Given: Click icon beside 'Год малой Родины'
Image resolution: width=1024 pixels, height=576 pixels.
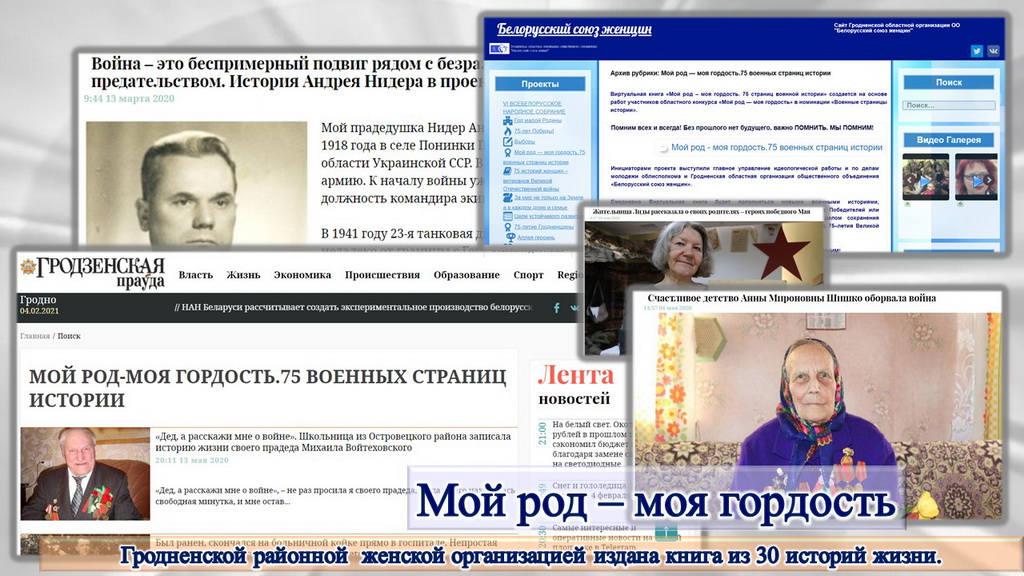Looking at the screenshot, I should pos(508,119).
